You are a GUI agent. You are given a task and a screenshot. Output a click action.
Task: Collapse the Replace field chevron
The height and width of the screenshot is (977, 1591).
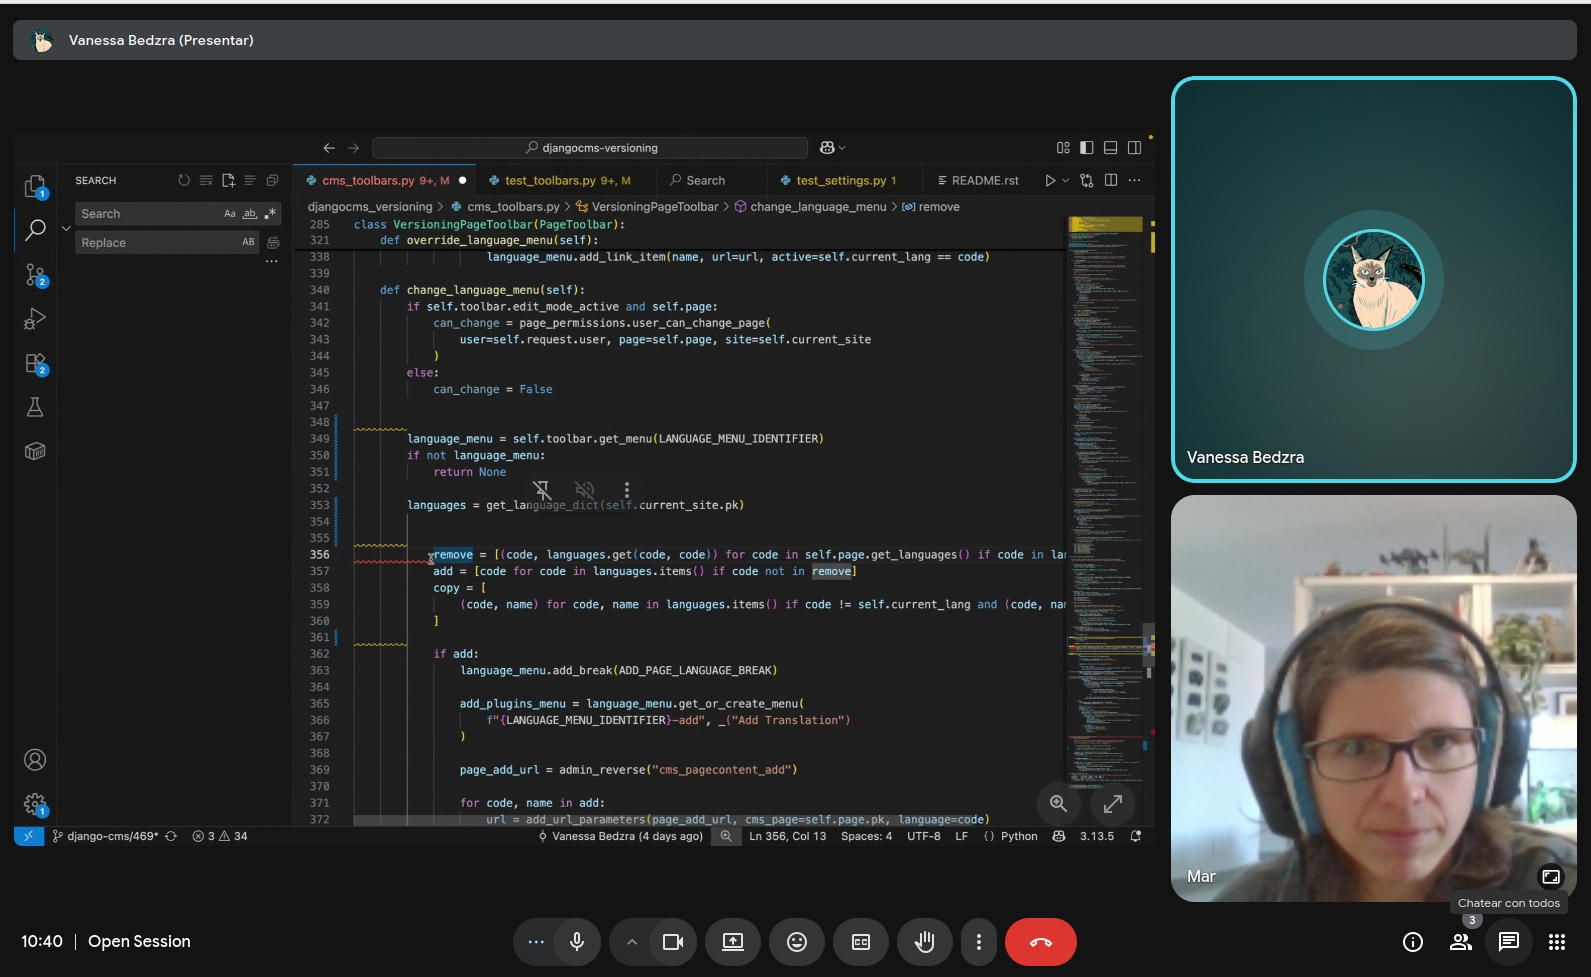click(x=66, y=229)
